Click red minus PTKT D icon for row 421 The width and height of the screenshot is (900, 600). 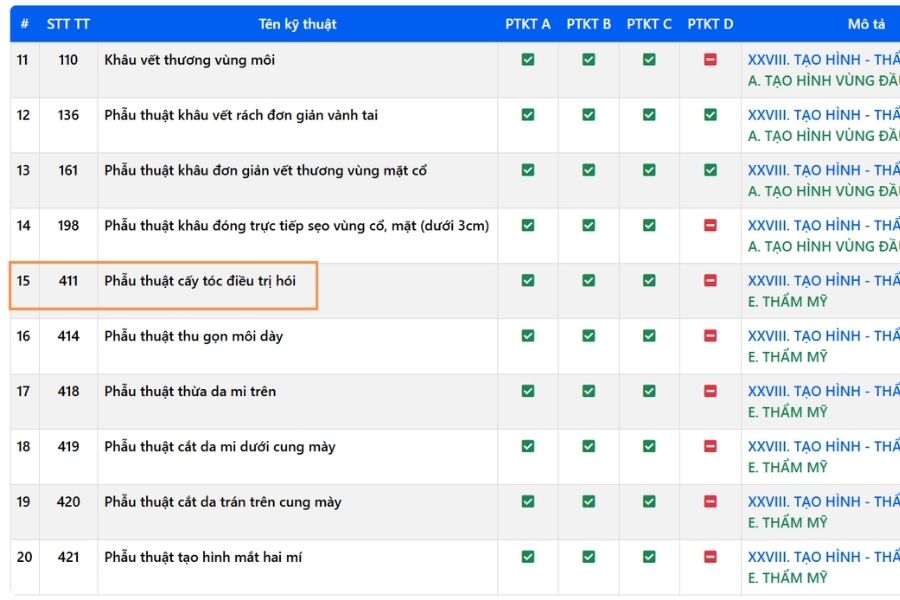pos(710,556)
